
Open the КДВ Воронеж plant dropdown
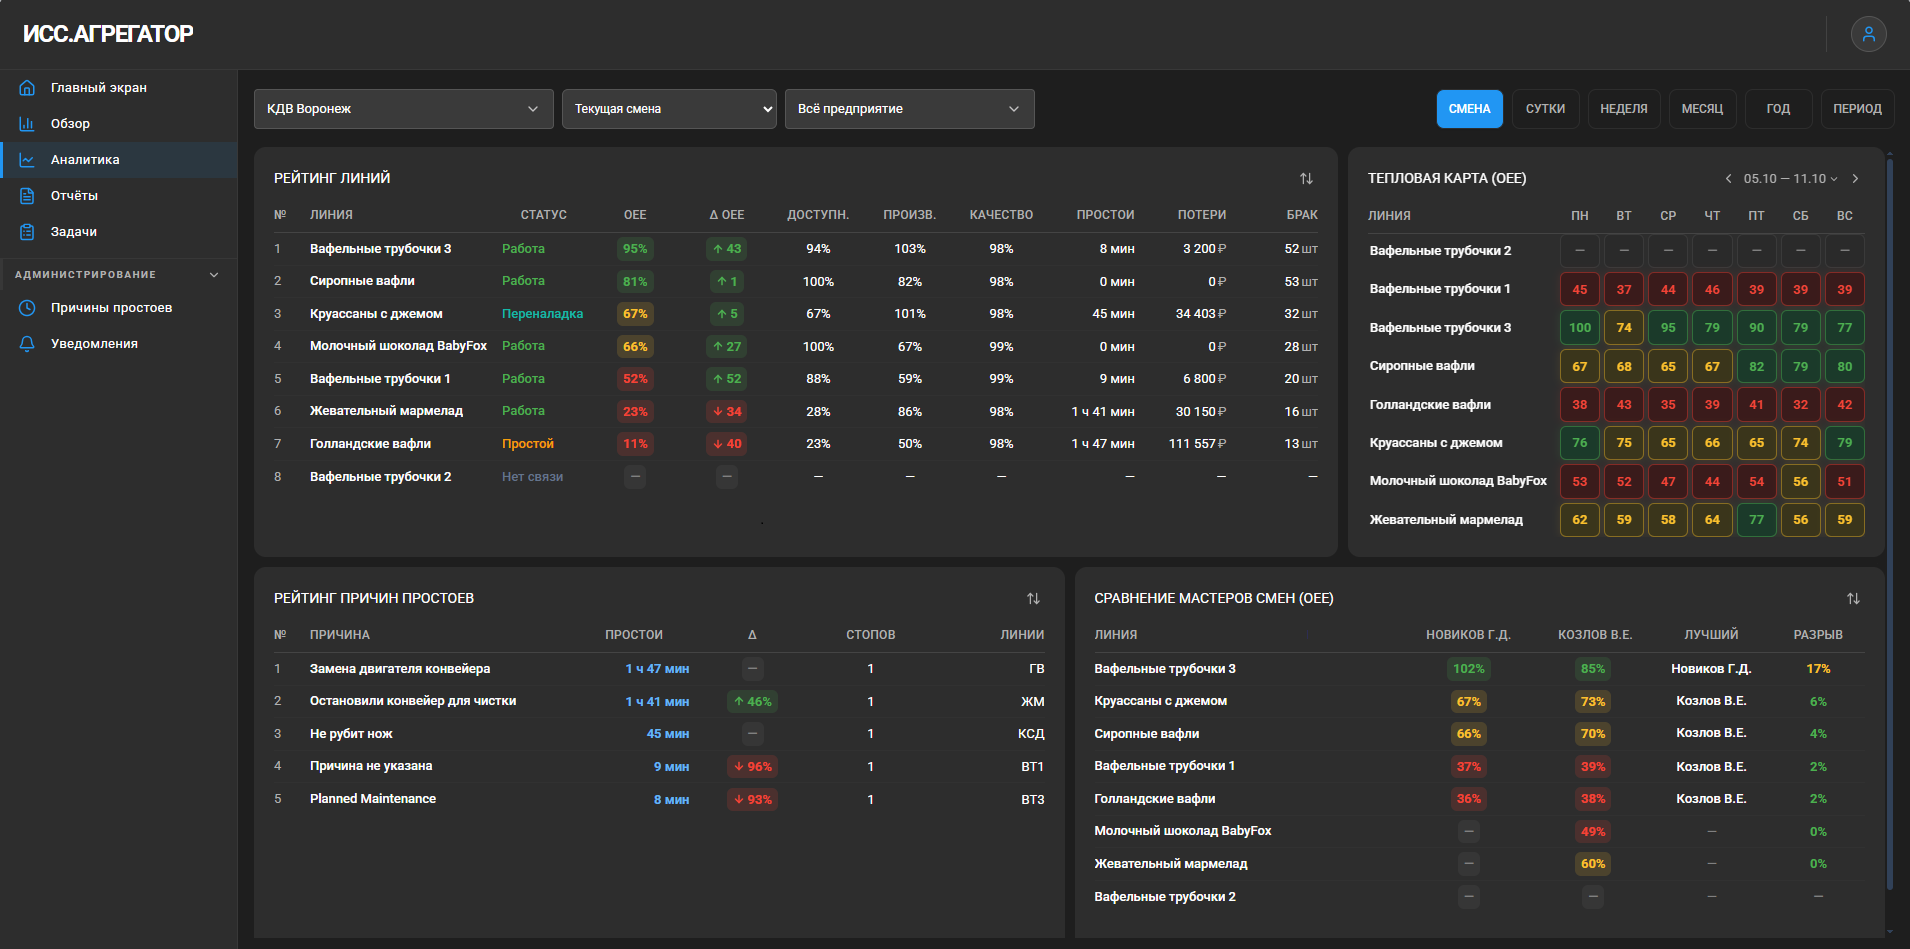(x=404, y=109)
